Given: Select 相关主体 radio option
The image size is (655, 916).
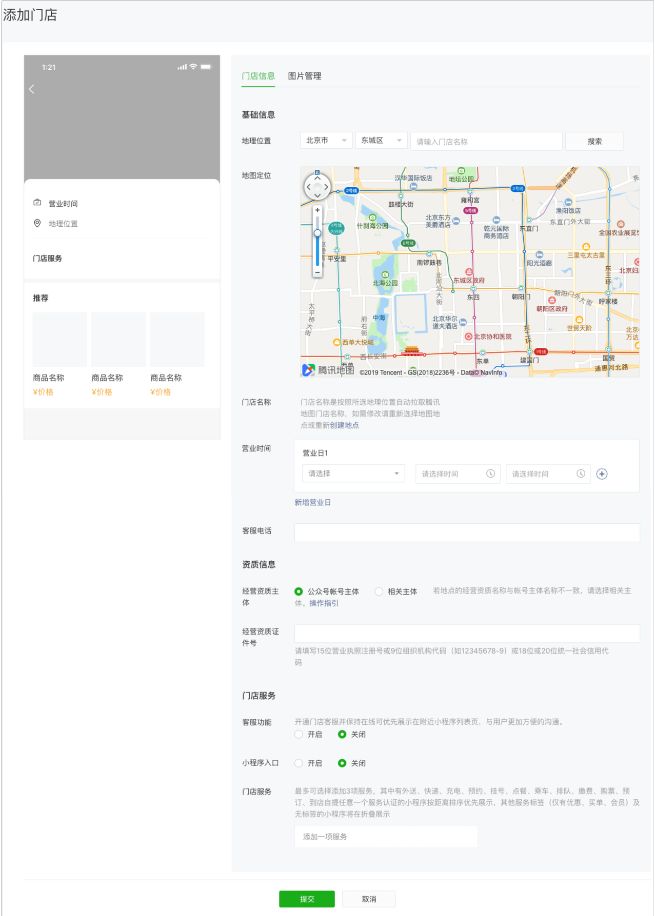Looking at the screenshot, I should point(379,591).
